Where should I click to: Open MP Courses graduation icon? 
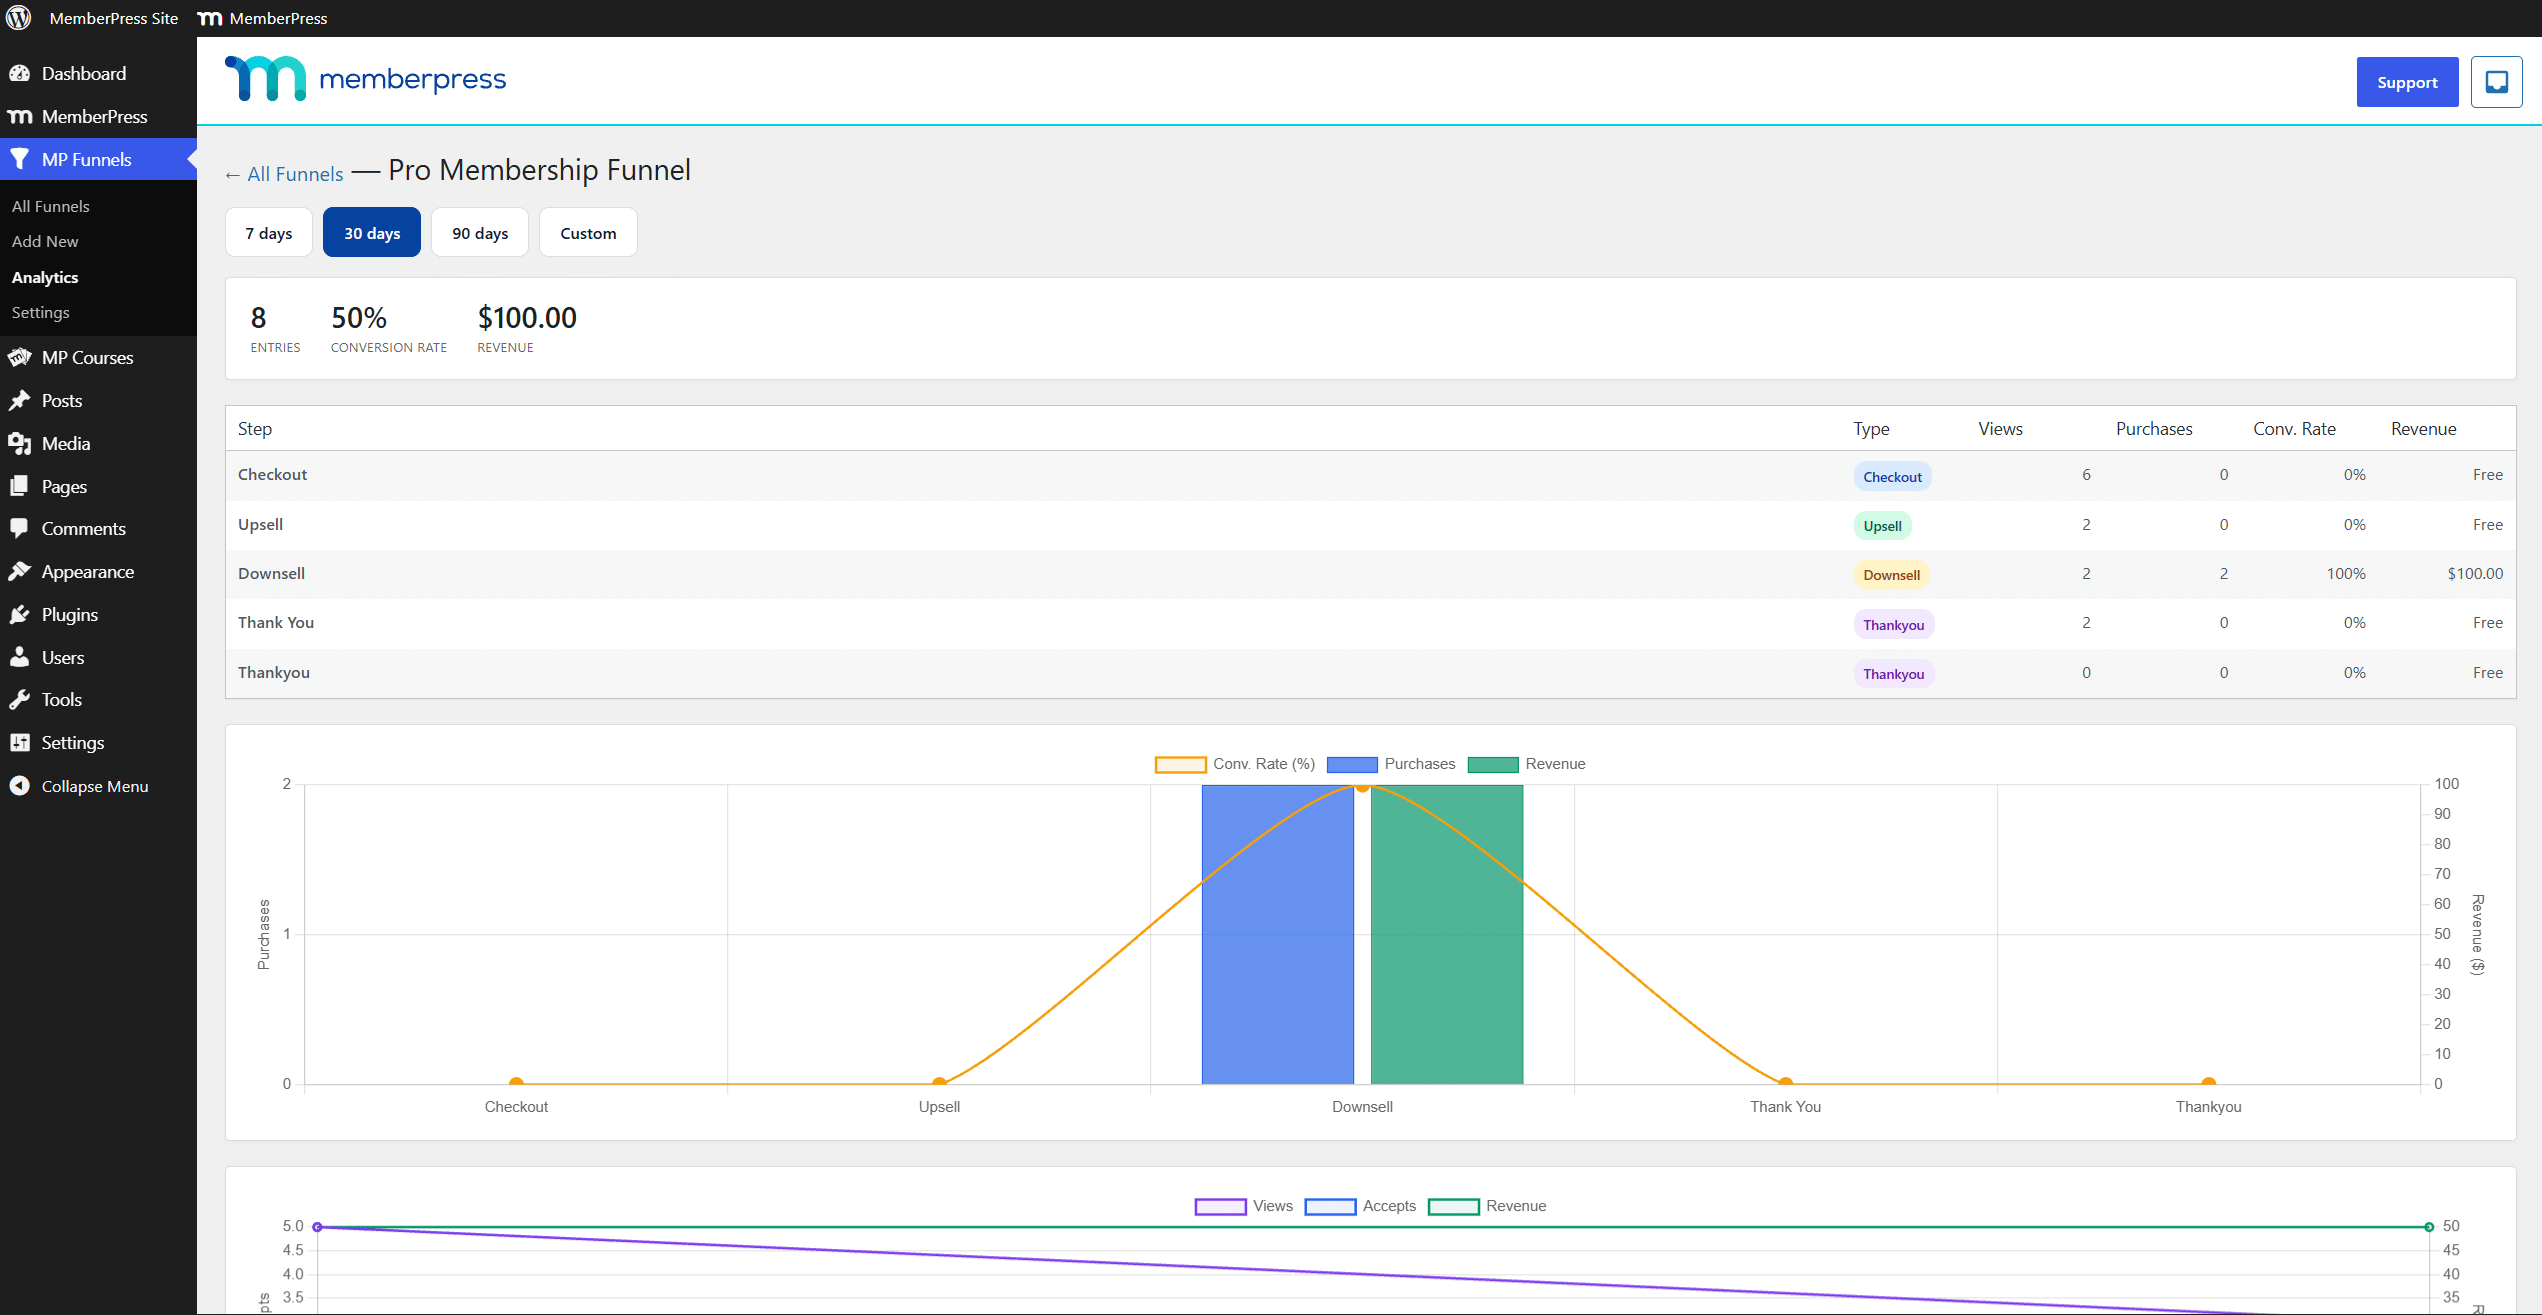pos(20,357)
